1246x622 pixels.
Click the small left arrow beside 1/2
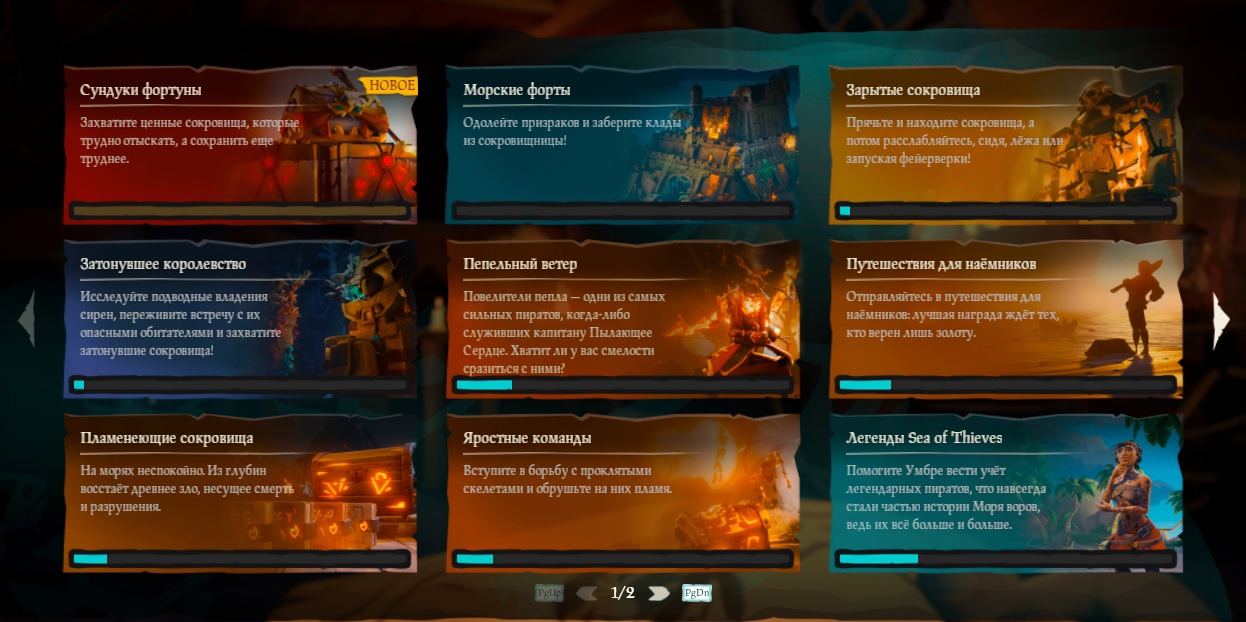point(587,593)
